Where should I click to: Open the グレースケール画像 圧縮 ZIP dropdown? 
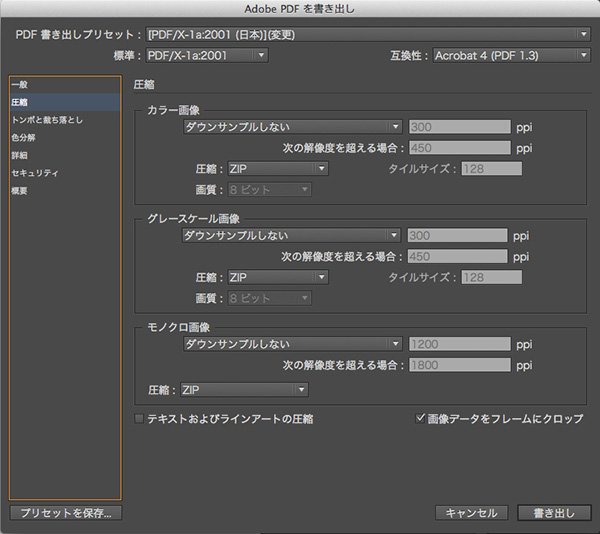(278, 277)
